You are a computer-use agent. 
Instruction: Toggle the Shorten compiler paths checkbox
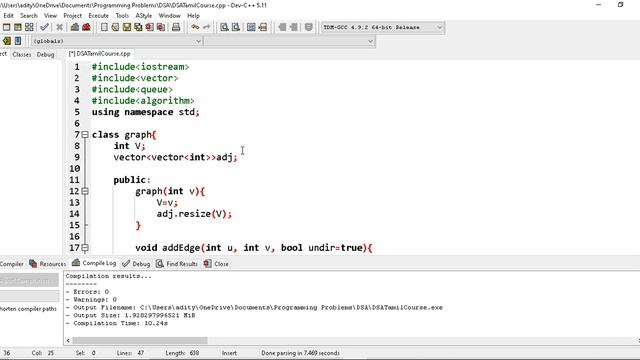[x=29, y=309]
